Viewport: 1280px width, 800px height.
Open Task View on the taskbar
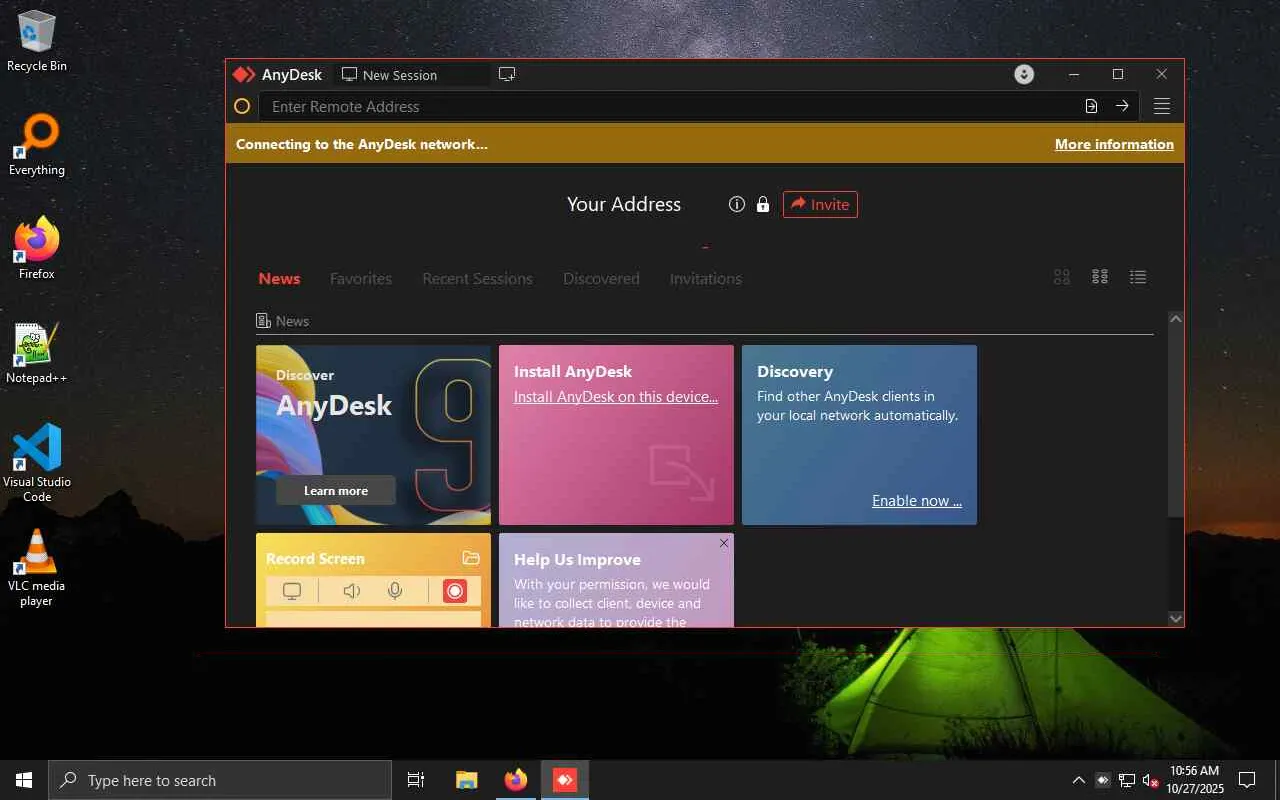(416, 780)
